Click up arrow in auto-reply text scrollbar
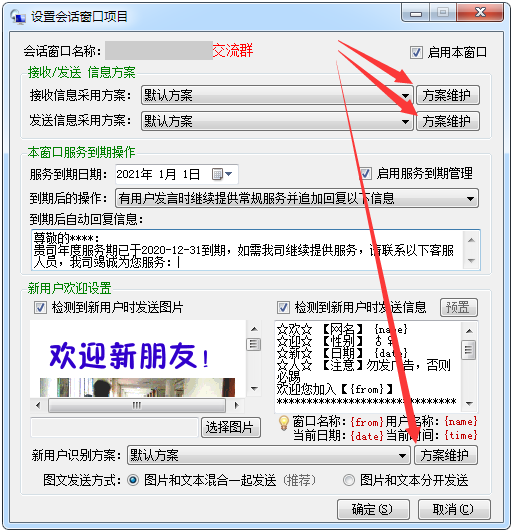This screenshot has width=513, height=531. (x=471, y=240)
